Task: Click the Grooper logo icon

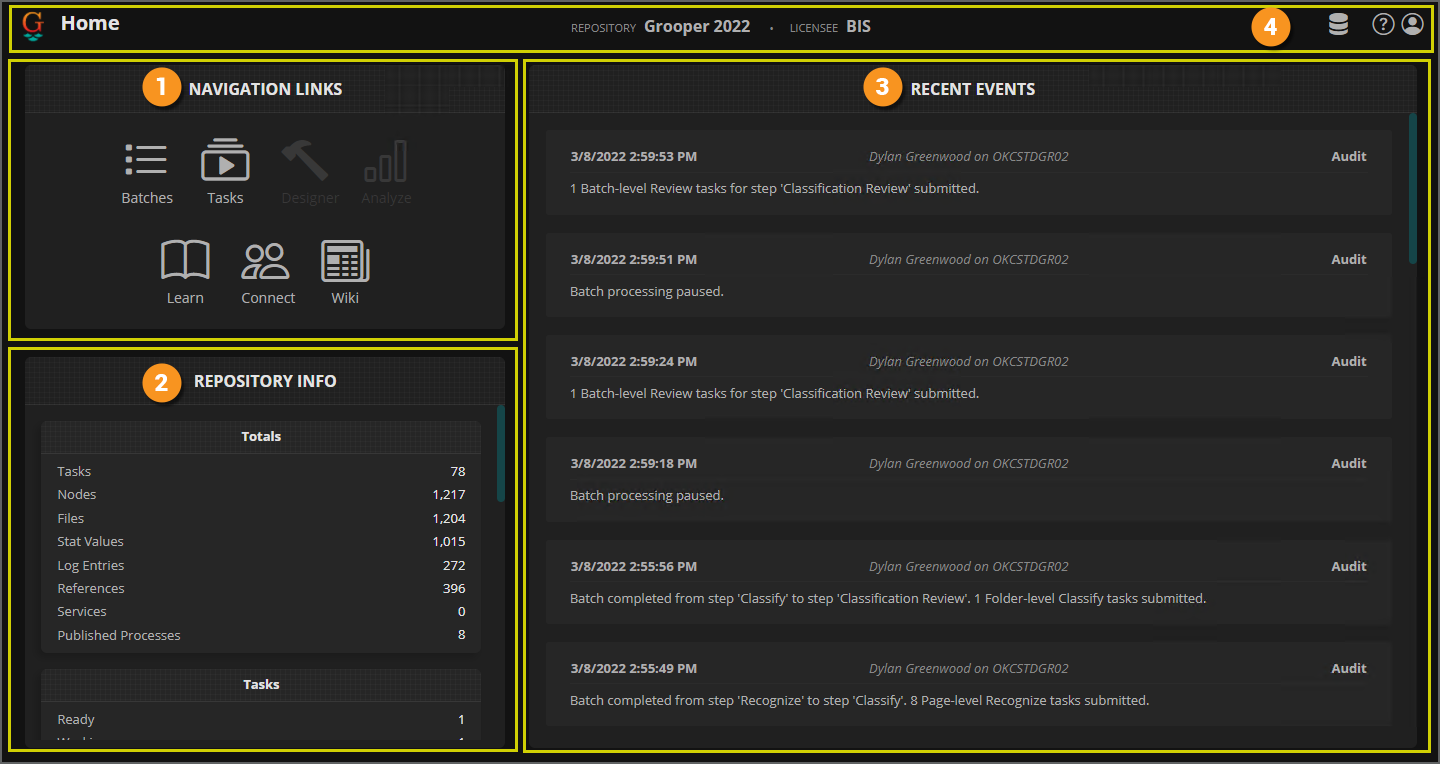Action: 33,26
